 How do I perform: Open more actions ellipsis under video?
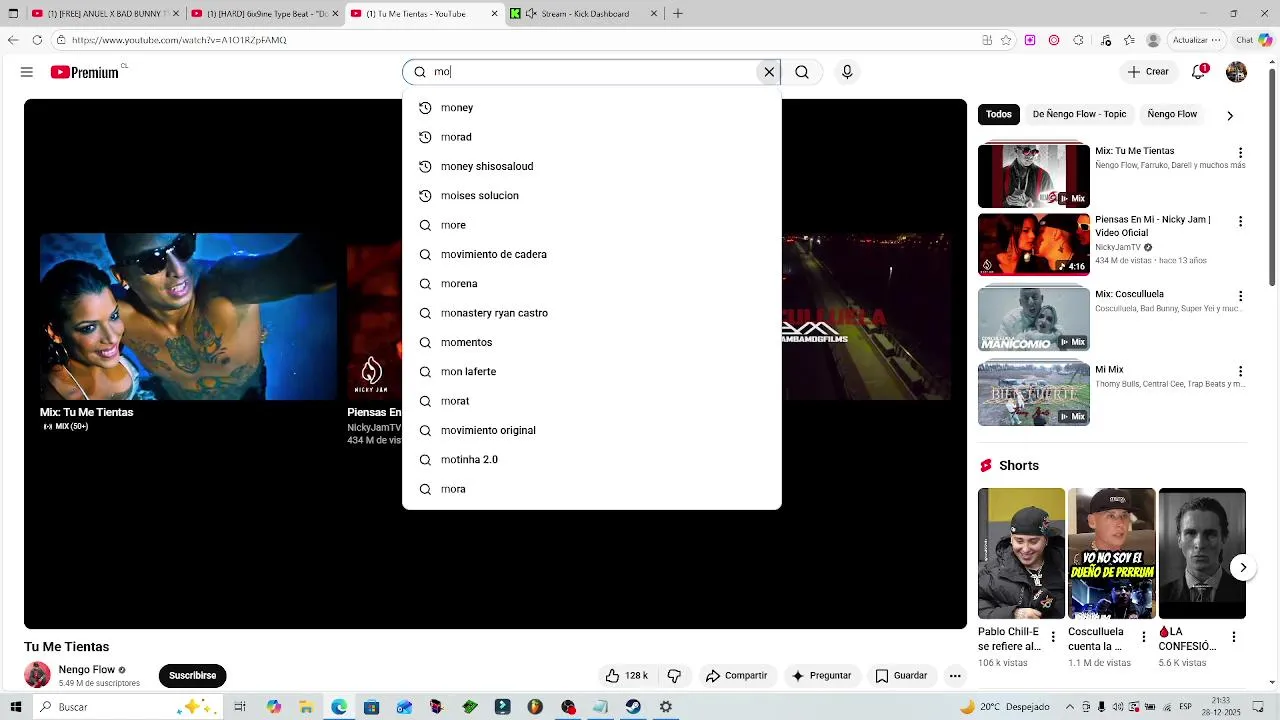[955, 676]
